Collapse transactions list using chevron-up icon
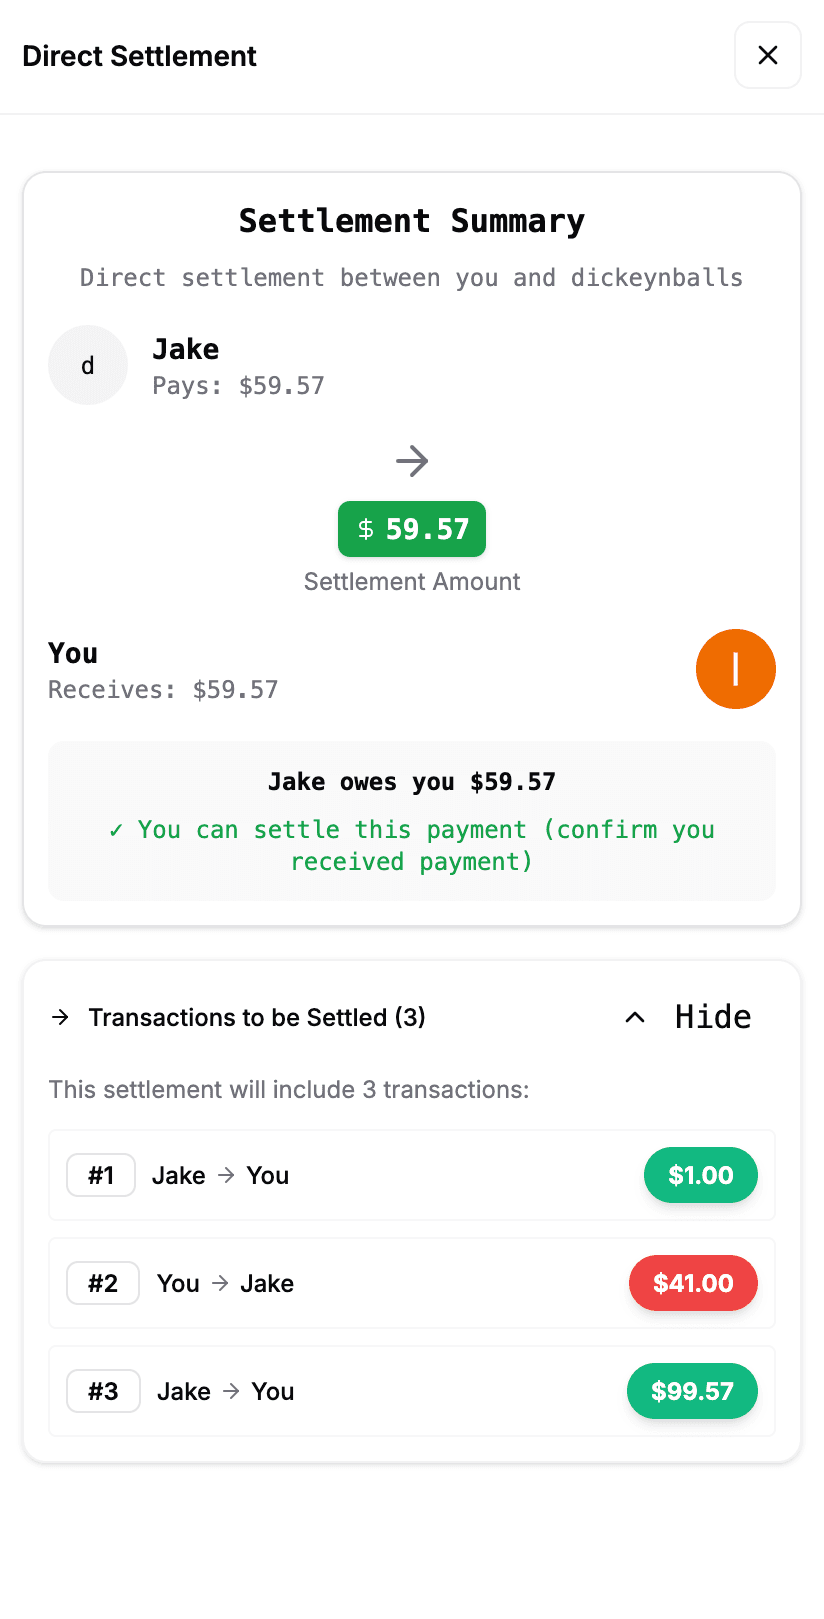 [635, 1017]
